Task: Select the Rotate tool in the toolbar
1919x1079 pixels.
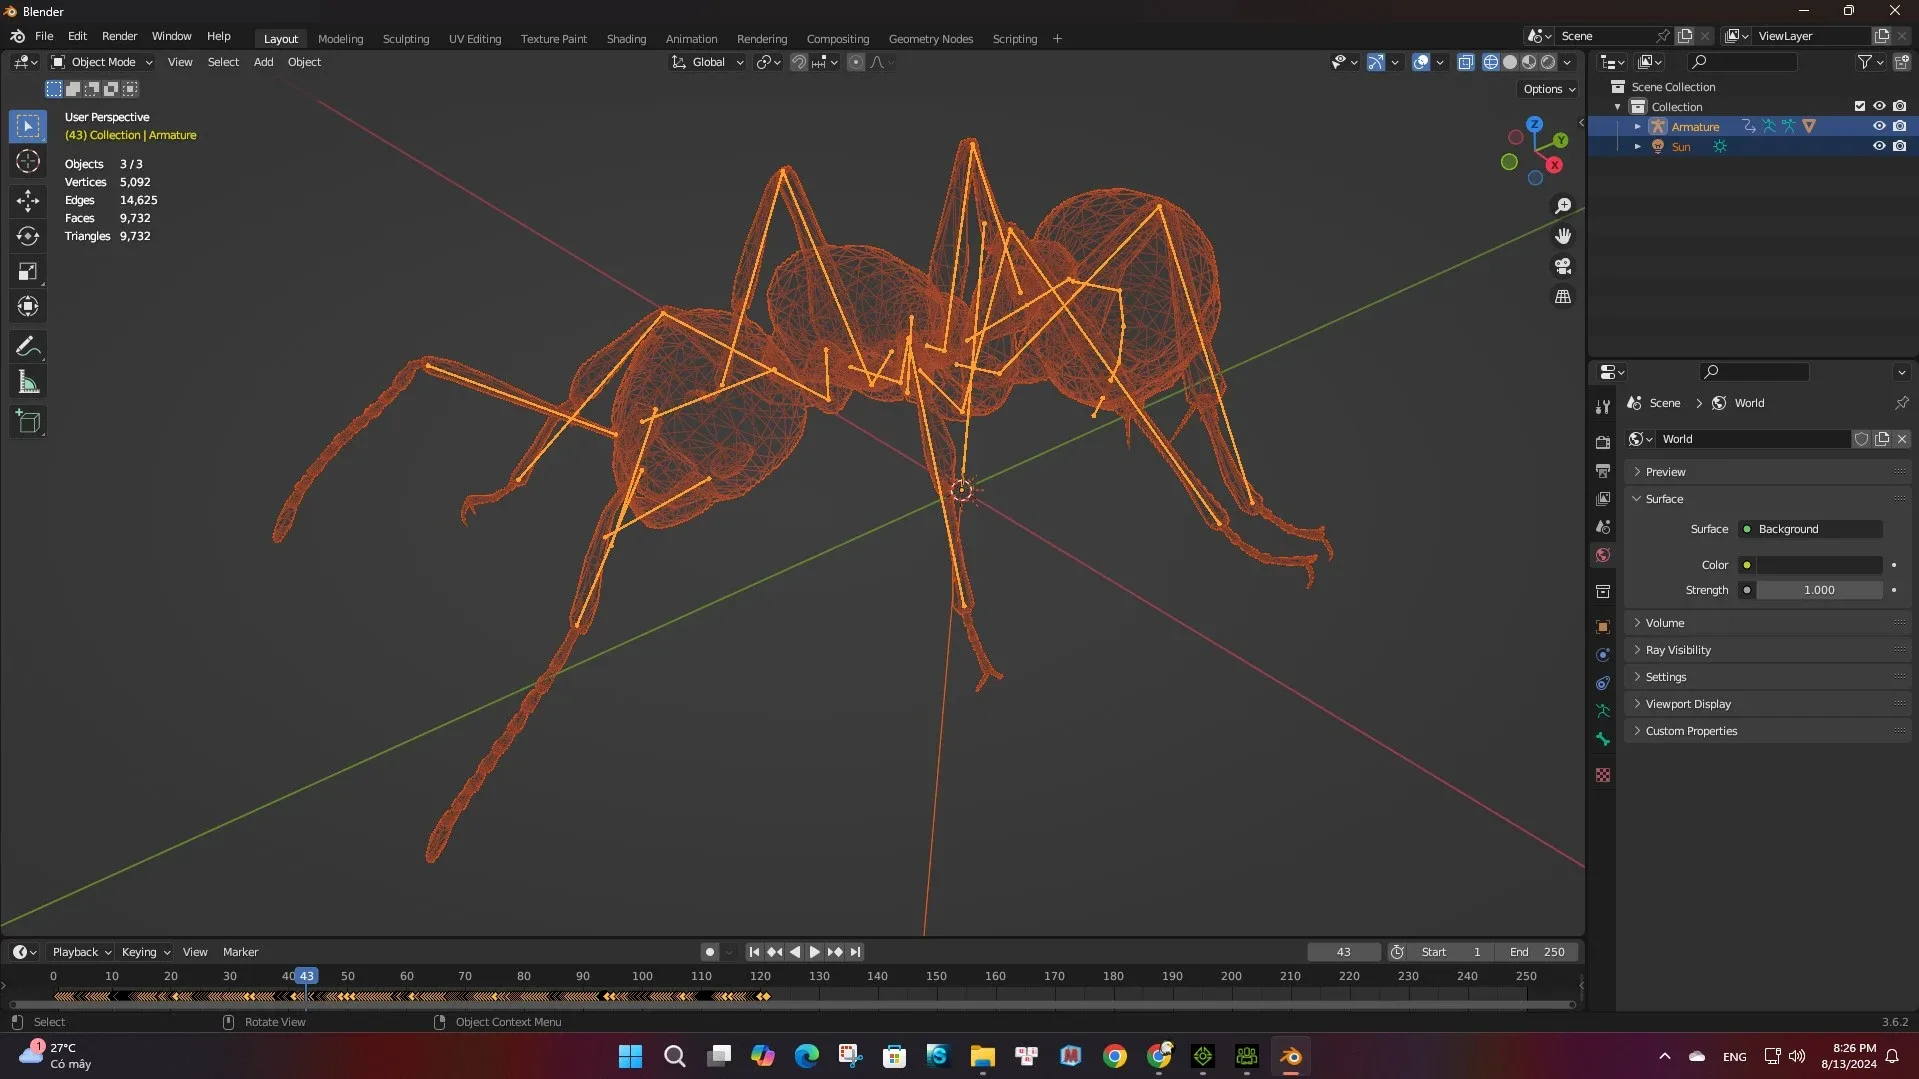Action: [x=28, y=237]
